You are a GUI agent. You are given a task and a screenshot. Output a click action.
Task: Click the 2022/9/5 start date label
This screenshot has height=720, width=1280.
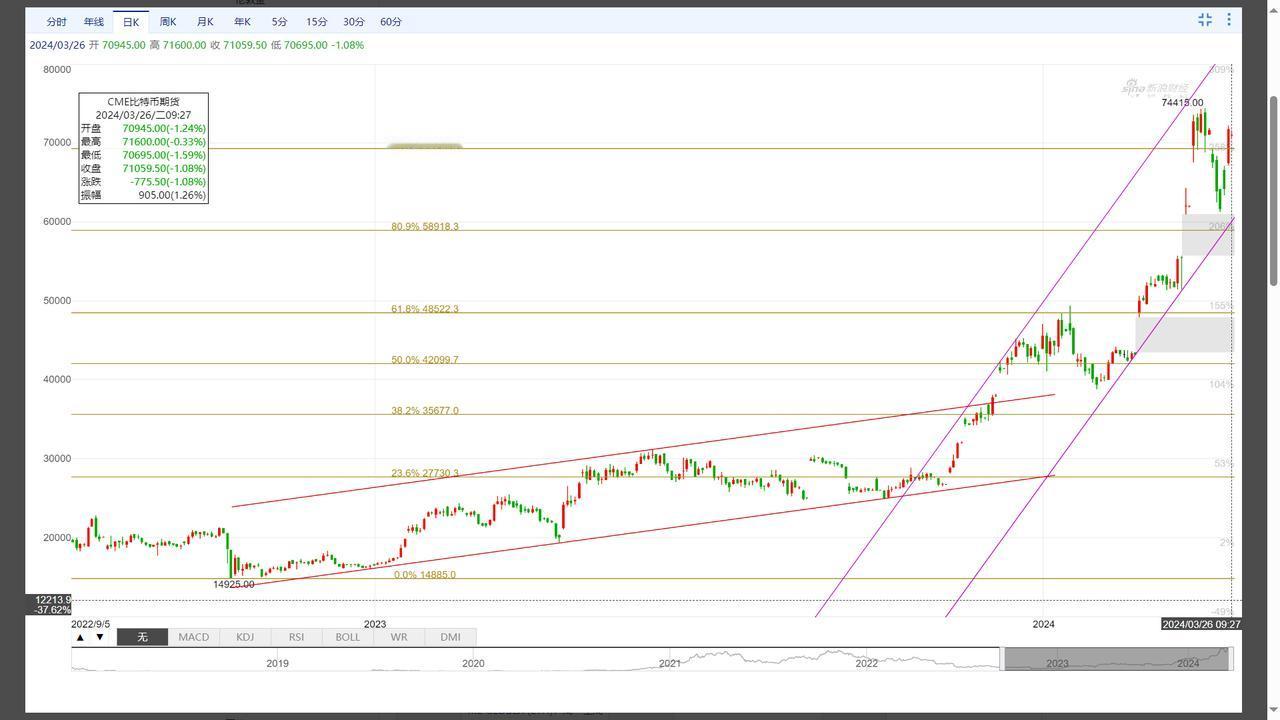click(91, 624)
